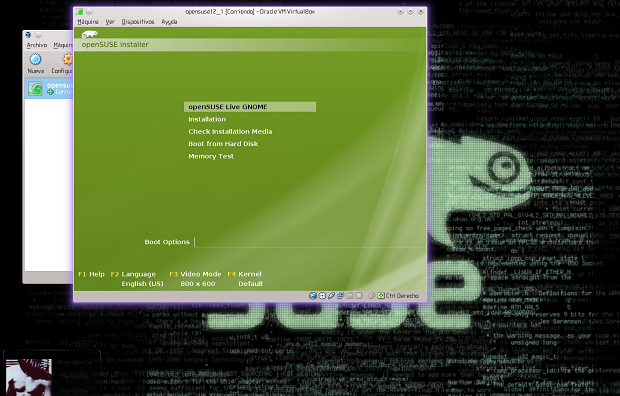Minimize the VirtualBox VM window
The width and height of the screenshot is (620, 396).
(x=400, y=12)
